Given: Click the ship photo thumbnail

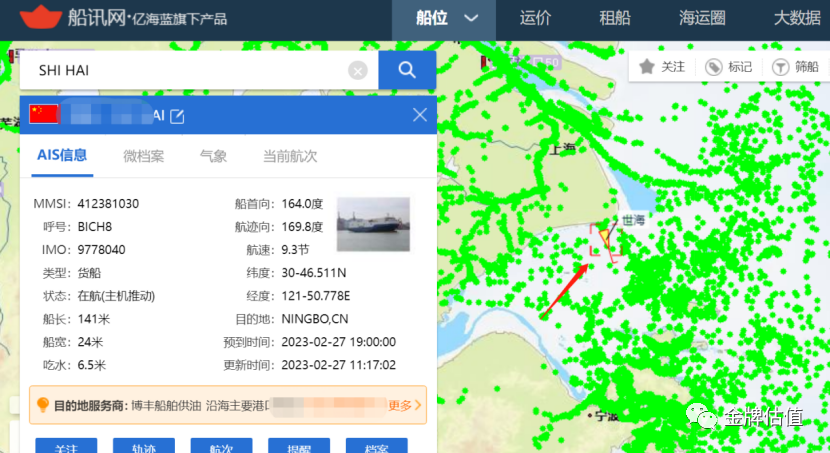Looking at the screenshot, I should point(373,224).
